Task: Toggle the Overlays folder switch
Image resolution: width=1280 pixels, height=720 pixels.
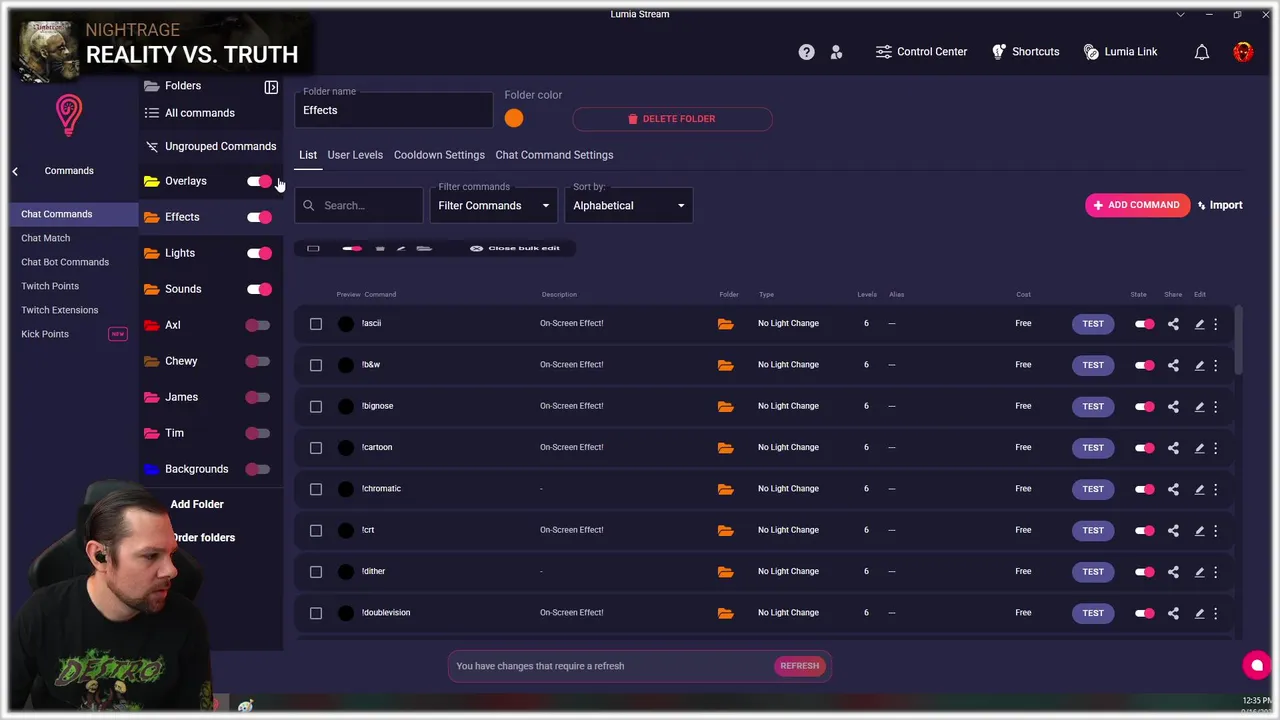Action: [x=259, y=181]
